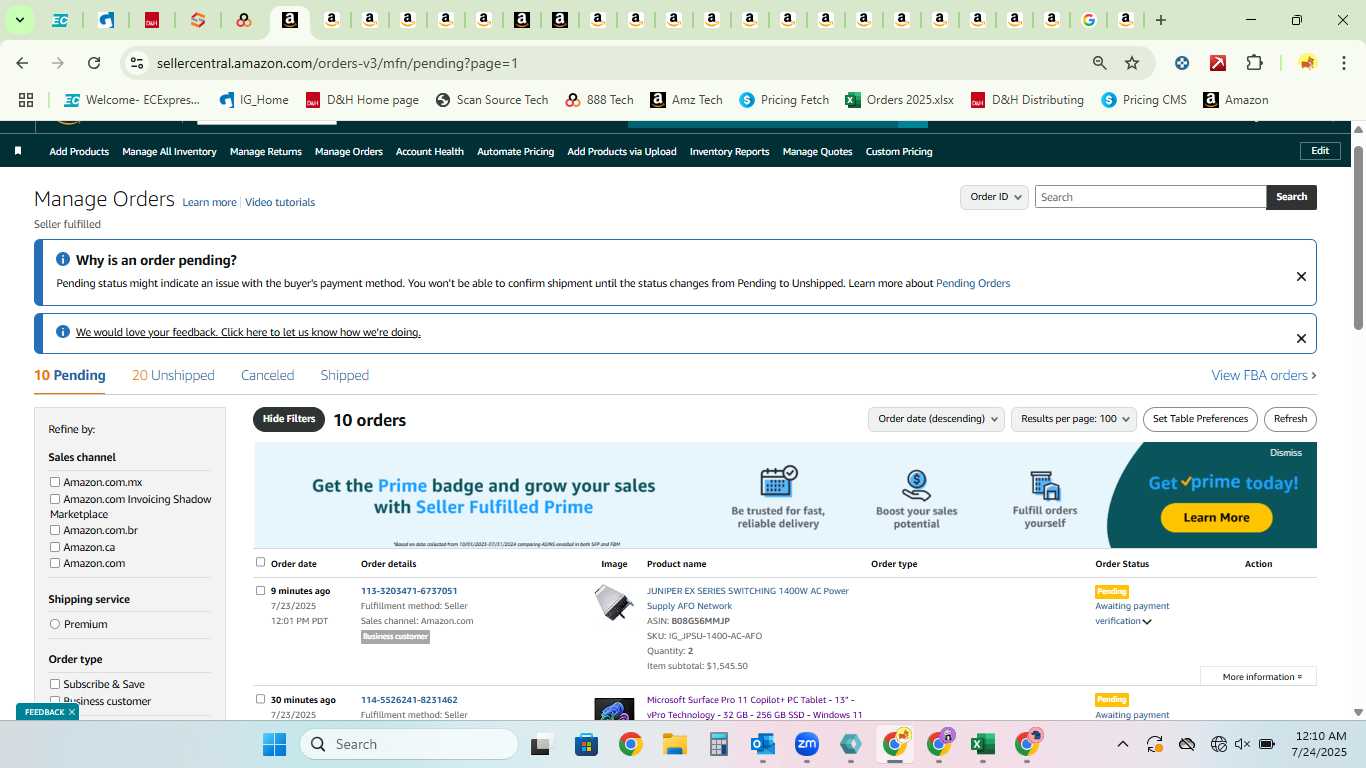Click the info icon beside 'Why is an order pending?'
Screen dimensions: 1366x768
63,259
